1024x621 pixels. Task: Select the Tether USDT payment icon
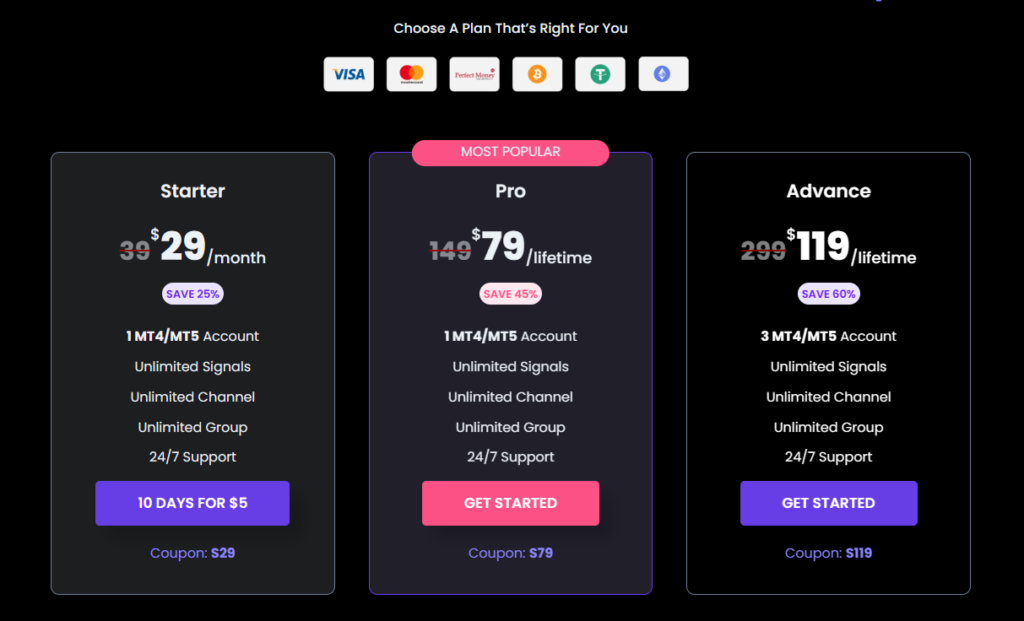point(600,74)
